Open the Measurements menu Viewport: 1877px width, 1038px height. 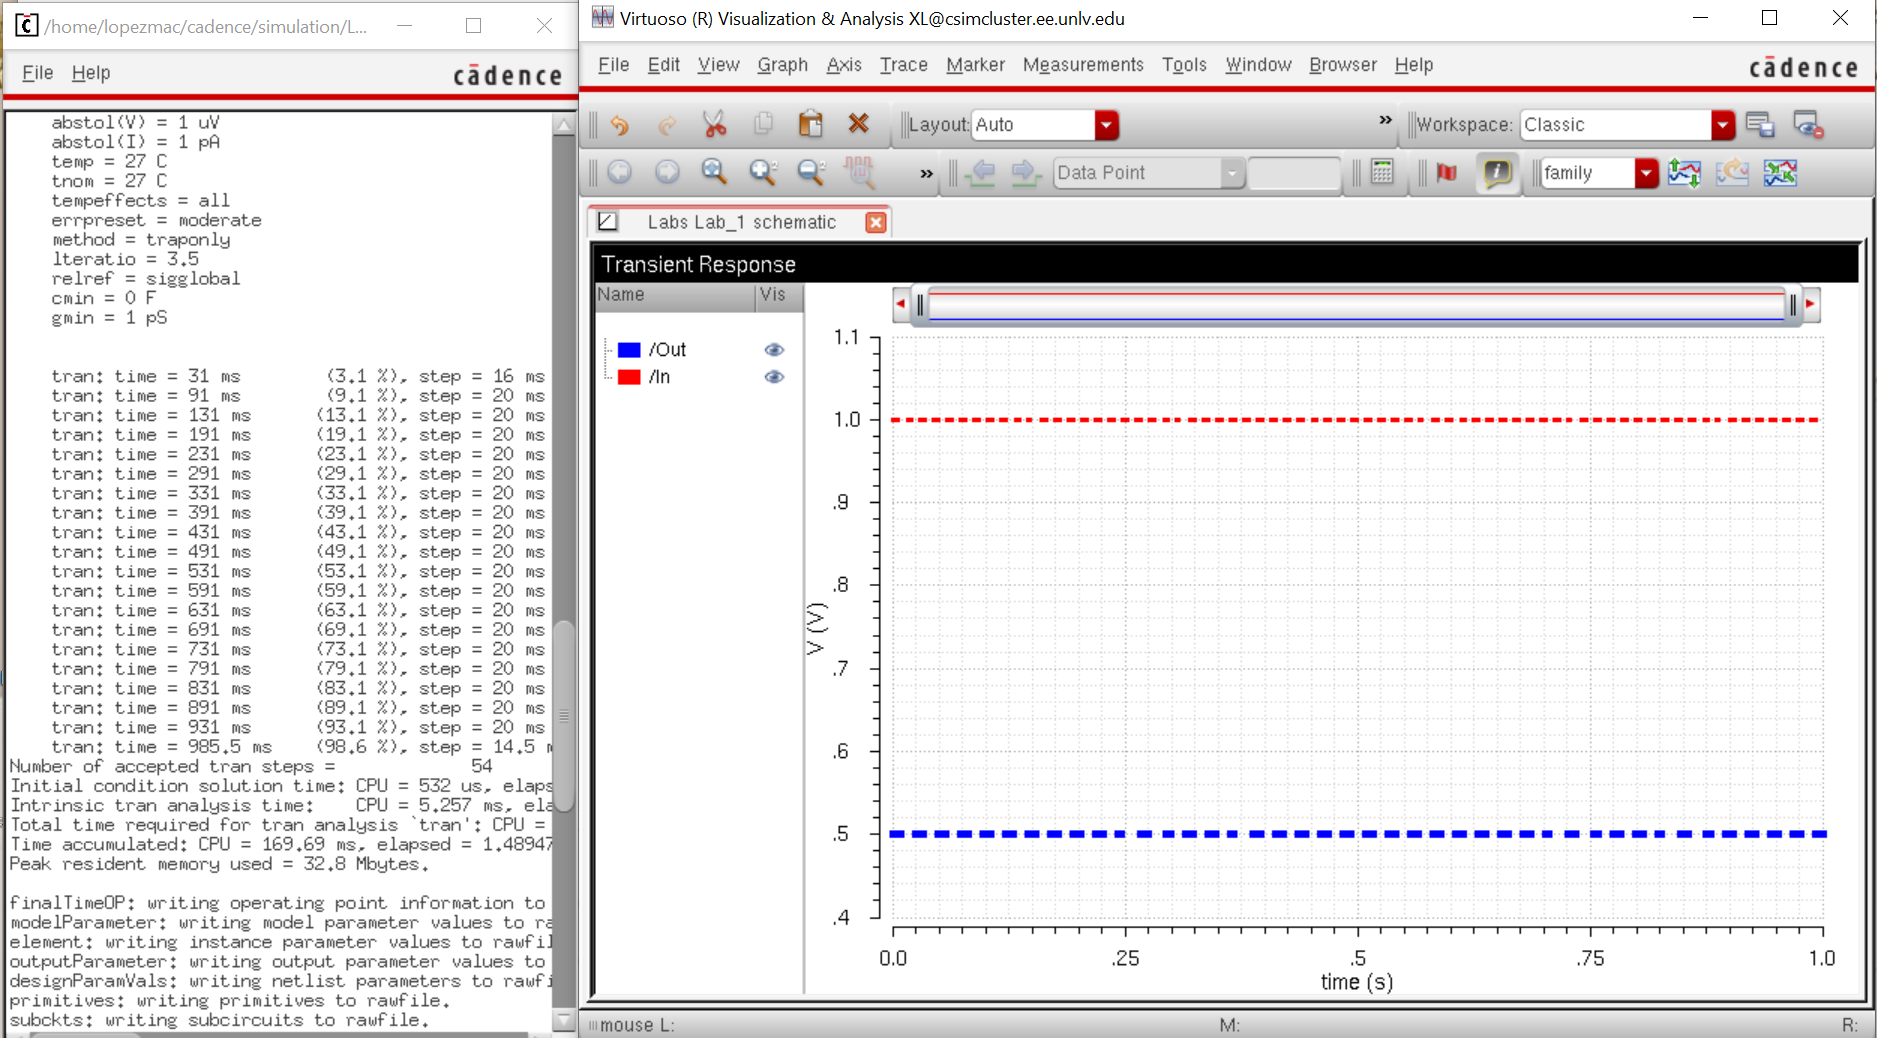tap(1082, 65)
